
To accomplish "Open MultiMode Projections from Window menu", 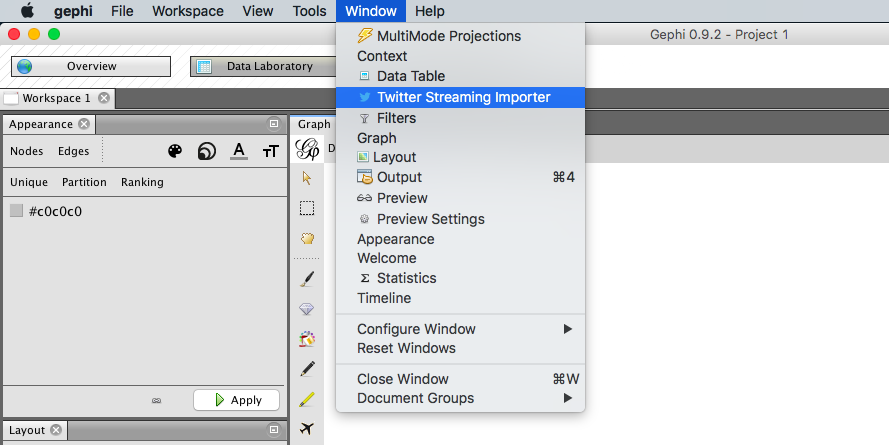I will [x=460, y=36].
